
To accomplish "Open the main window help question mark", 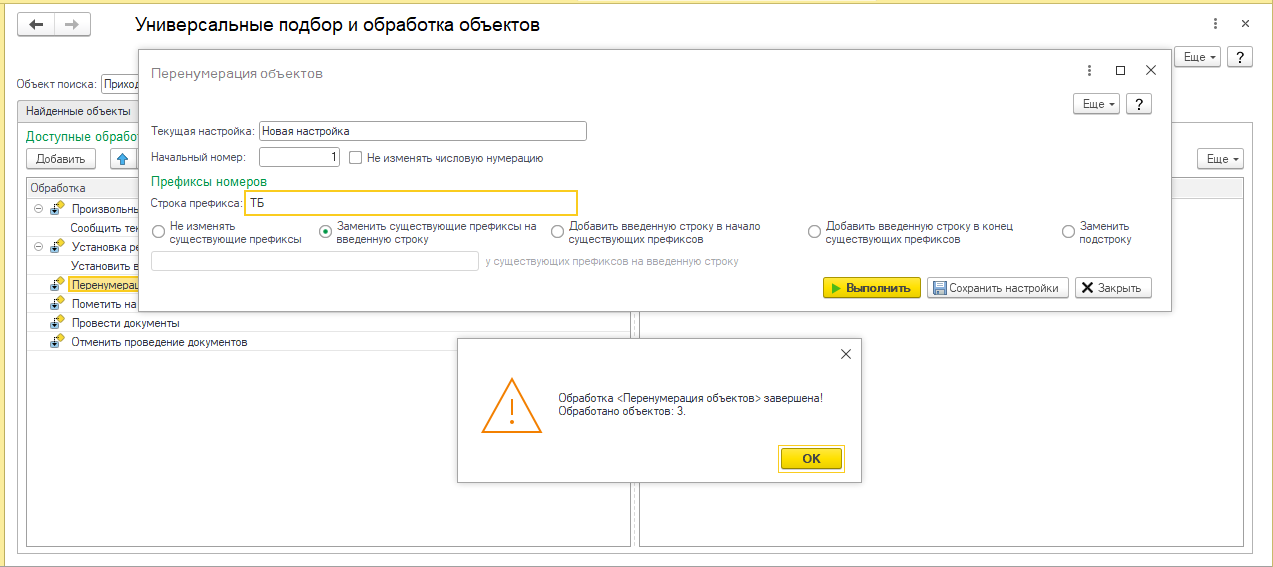I will (1240, 57).
